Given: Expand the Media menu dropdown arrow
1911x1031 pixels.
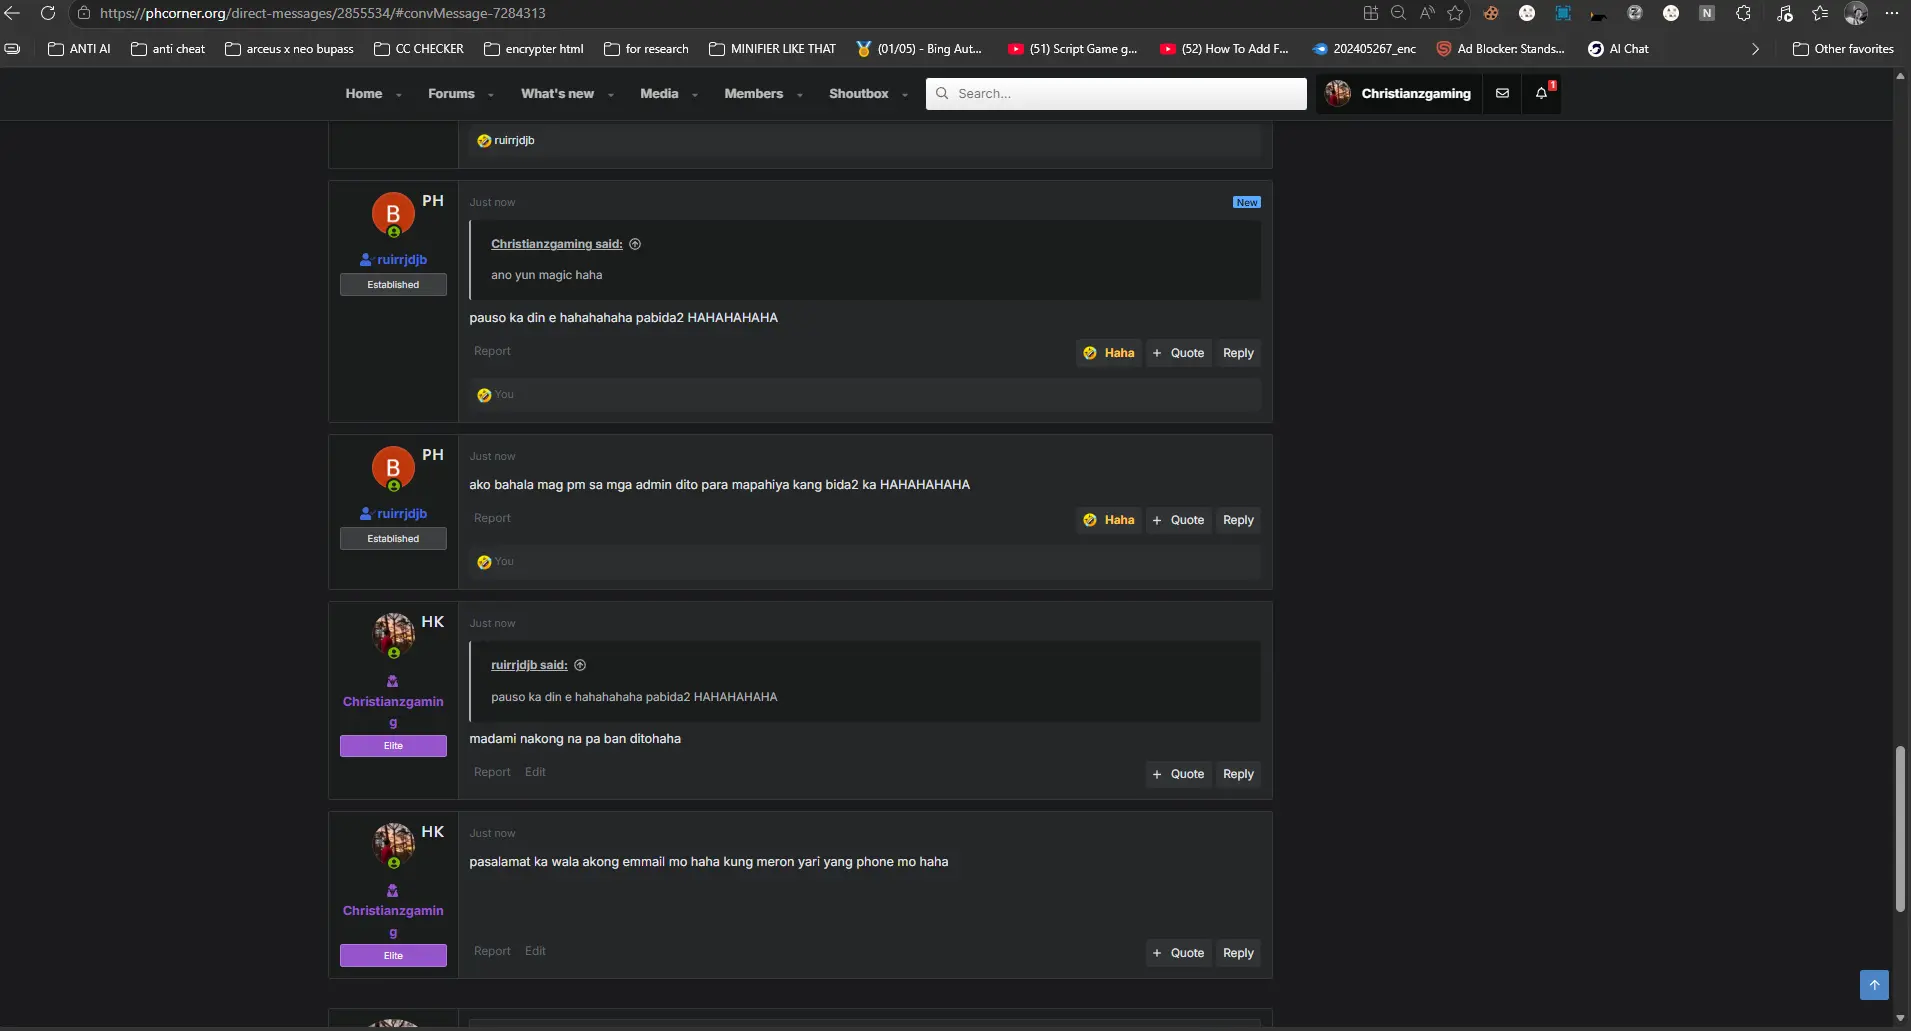Looking at the screenshot, I should click(695, 95).
